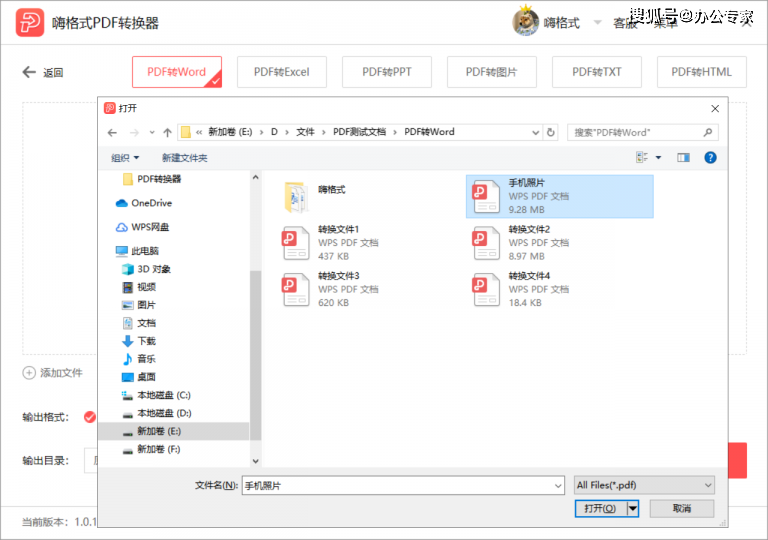The image size is (768, 540).
Task: Select OneDrive in the sidebar
Action: tap(144, 203)
